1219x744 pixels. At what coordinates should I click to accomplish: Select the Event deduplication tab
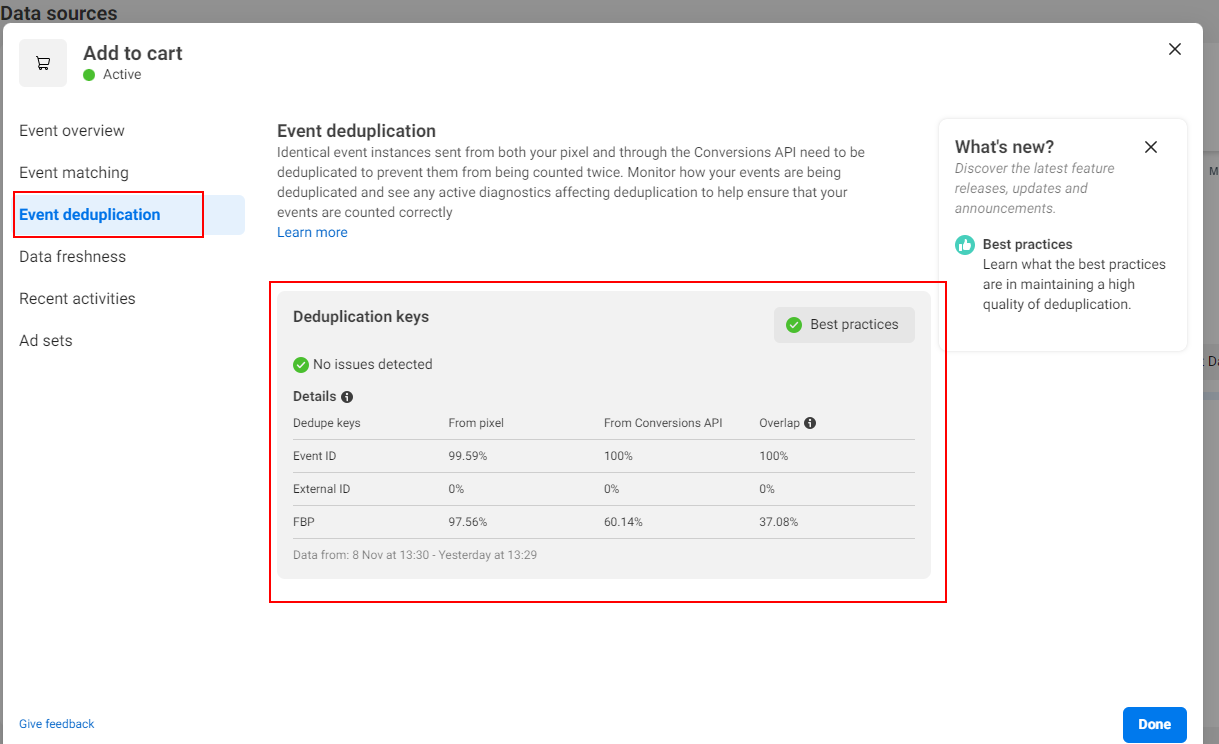click(x=90, y=215)
